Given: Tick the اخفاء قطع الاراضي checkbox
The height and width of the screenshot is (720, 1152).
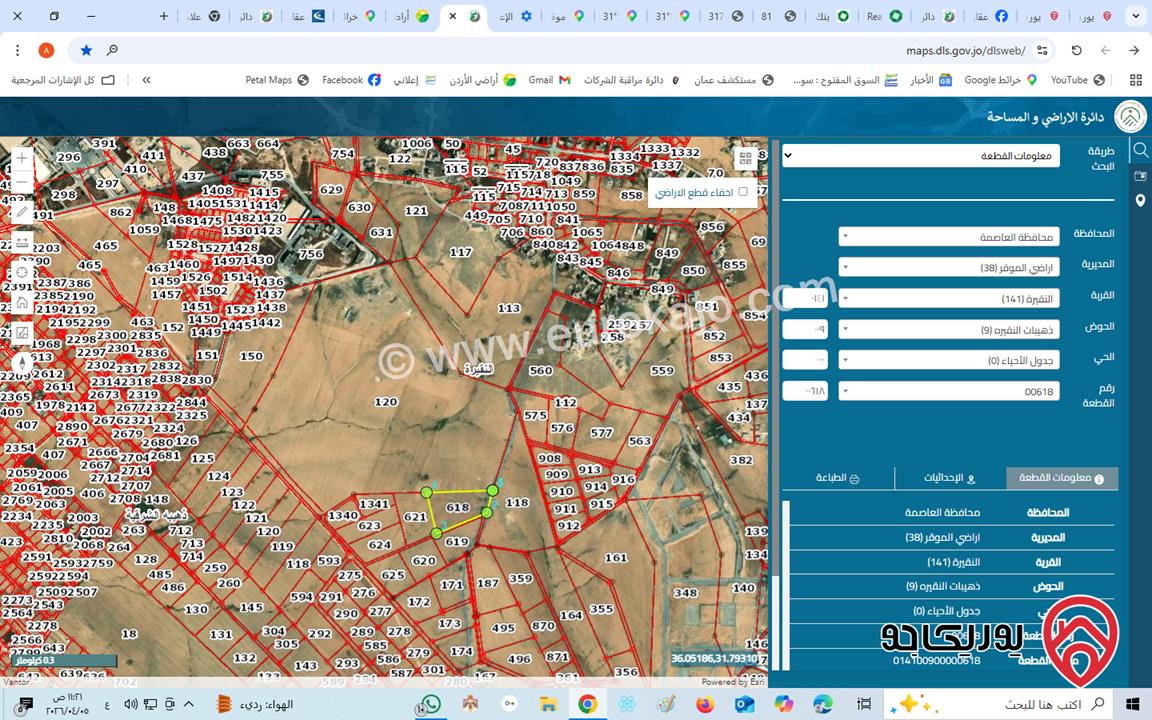Looking at the screenshot, I should tap(742, 192).
